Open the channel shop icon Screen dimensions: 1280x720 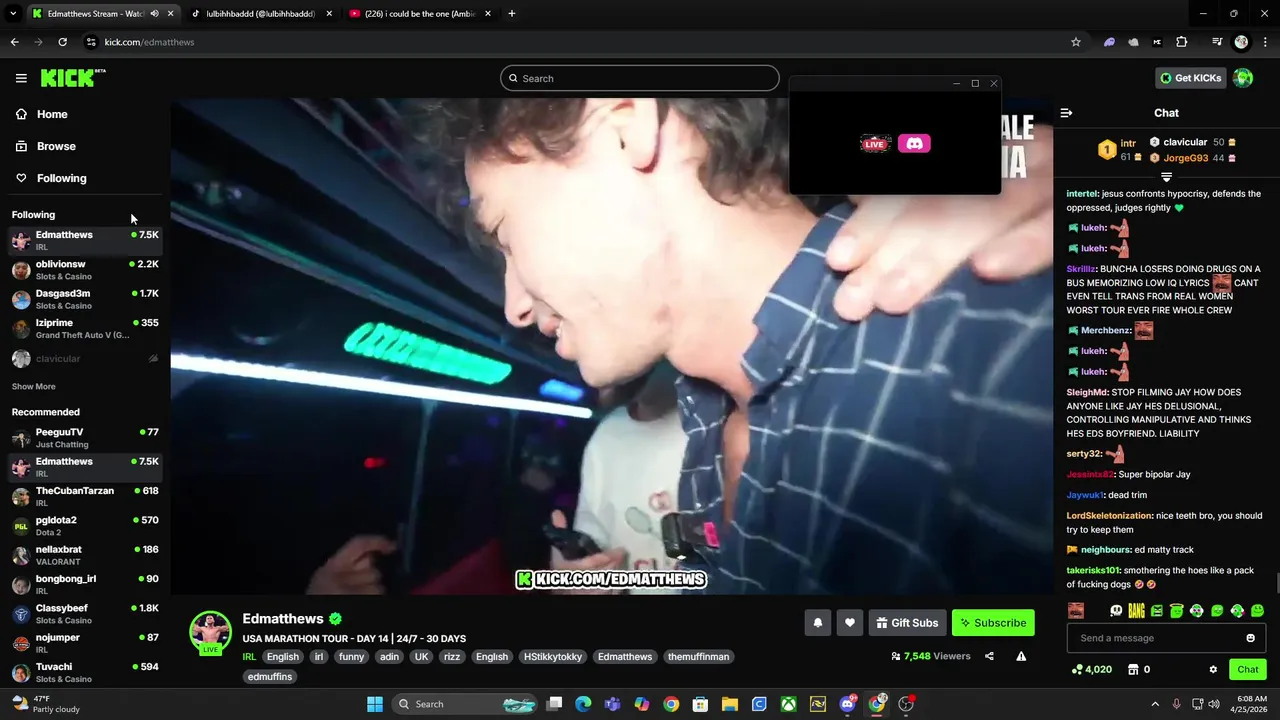pos(1133,669)
